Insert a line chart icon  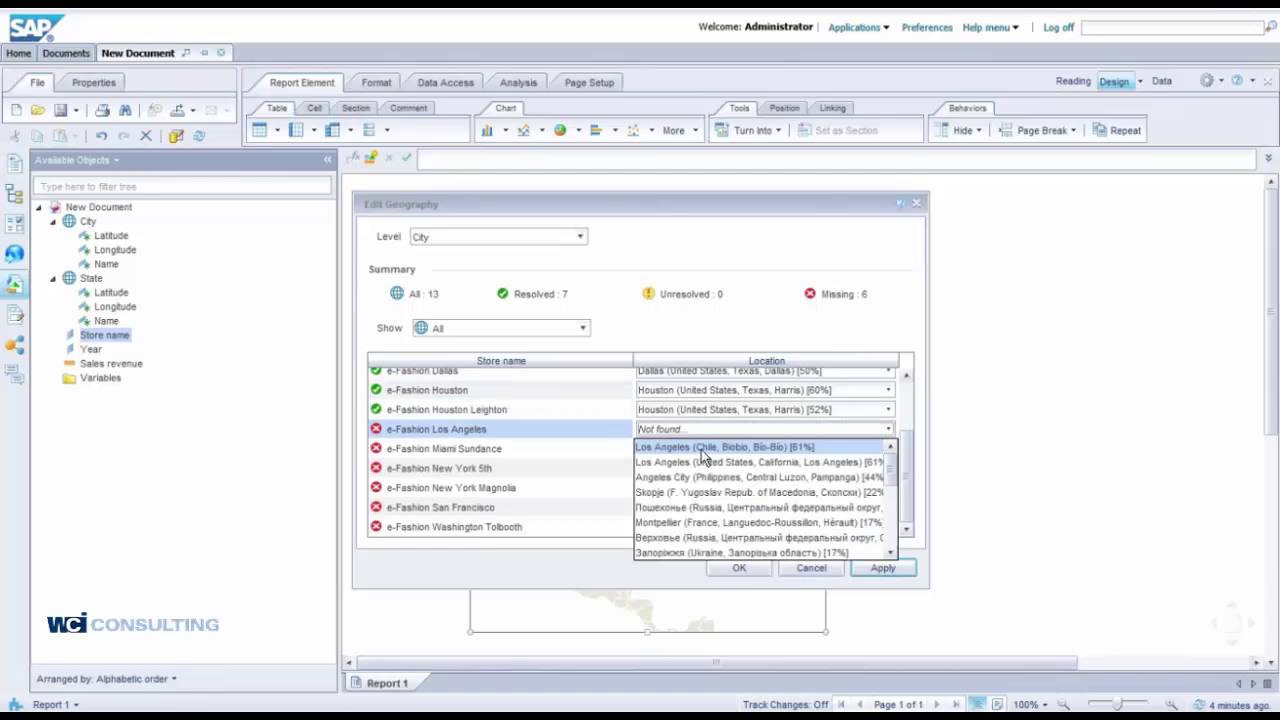(x=524, y=130)
